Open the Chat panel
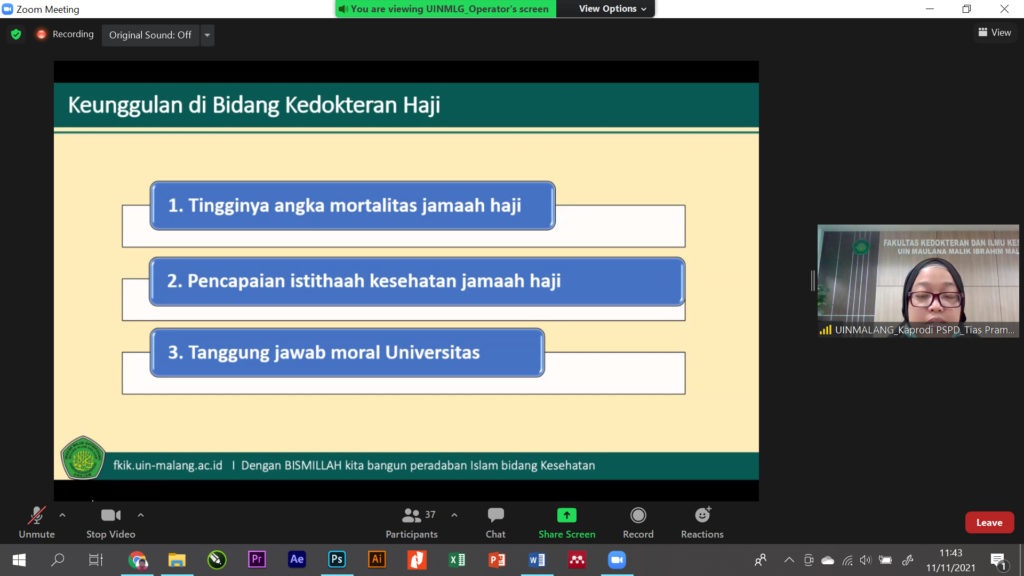 495,522
